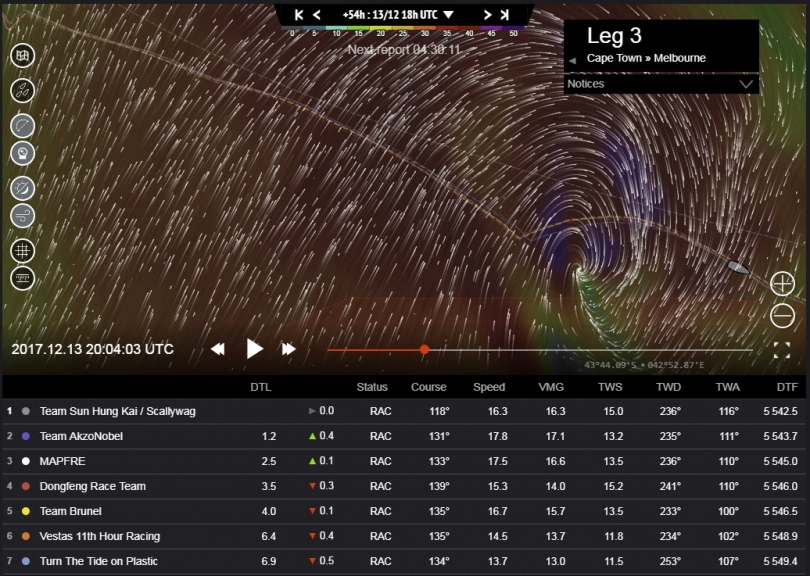Jump to last forecast step

(505, 15)
